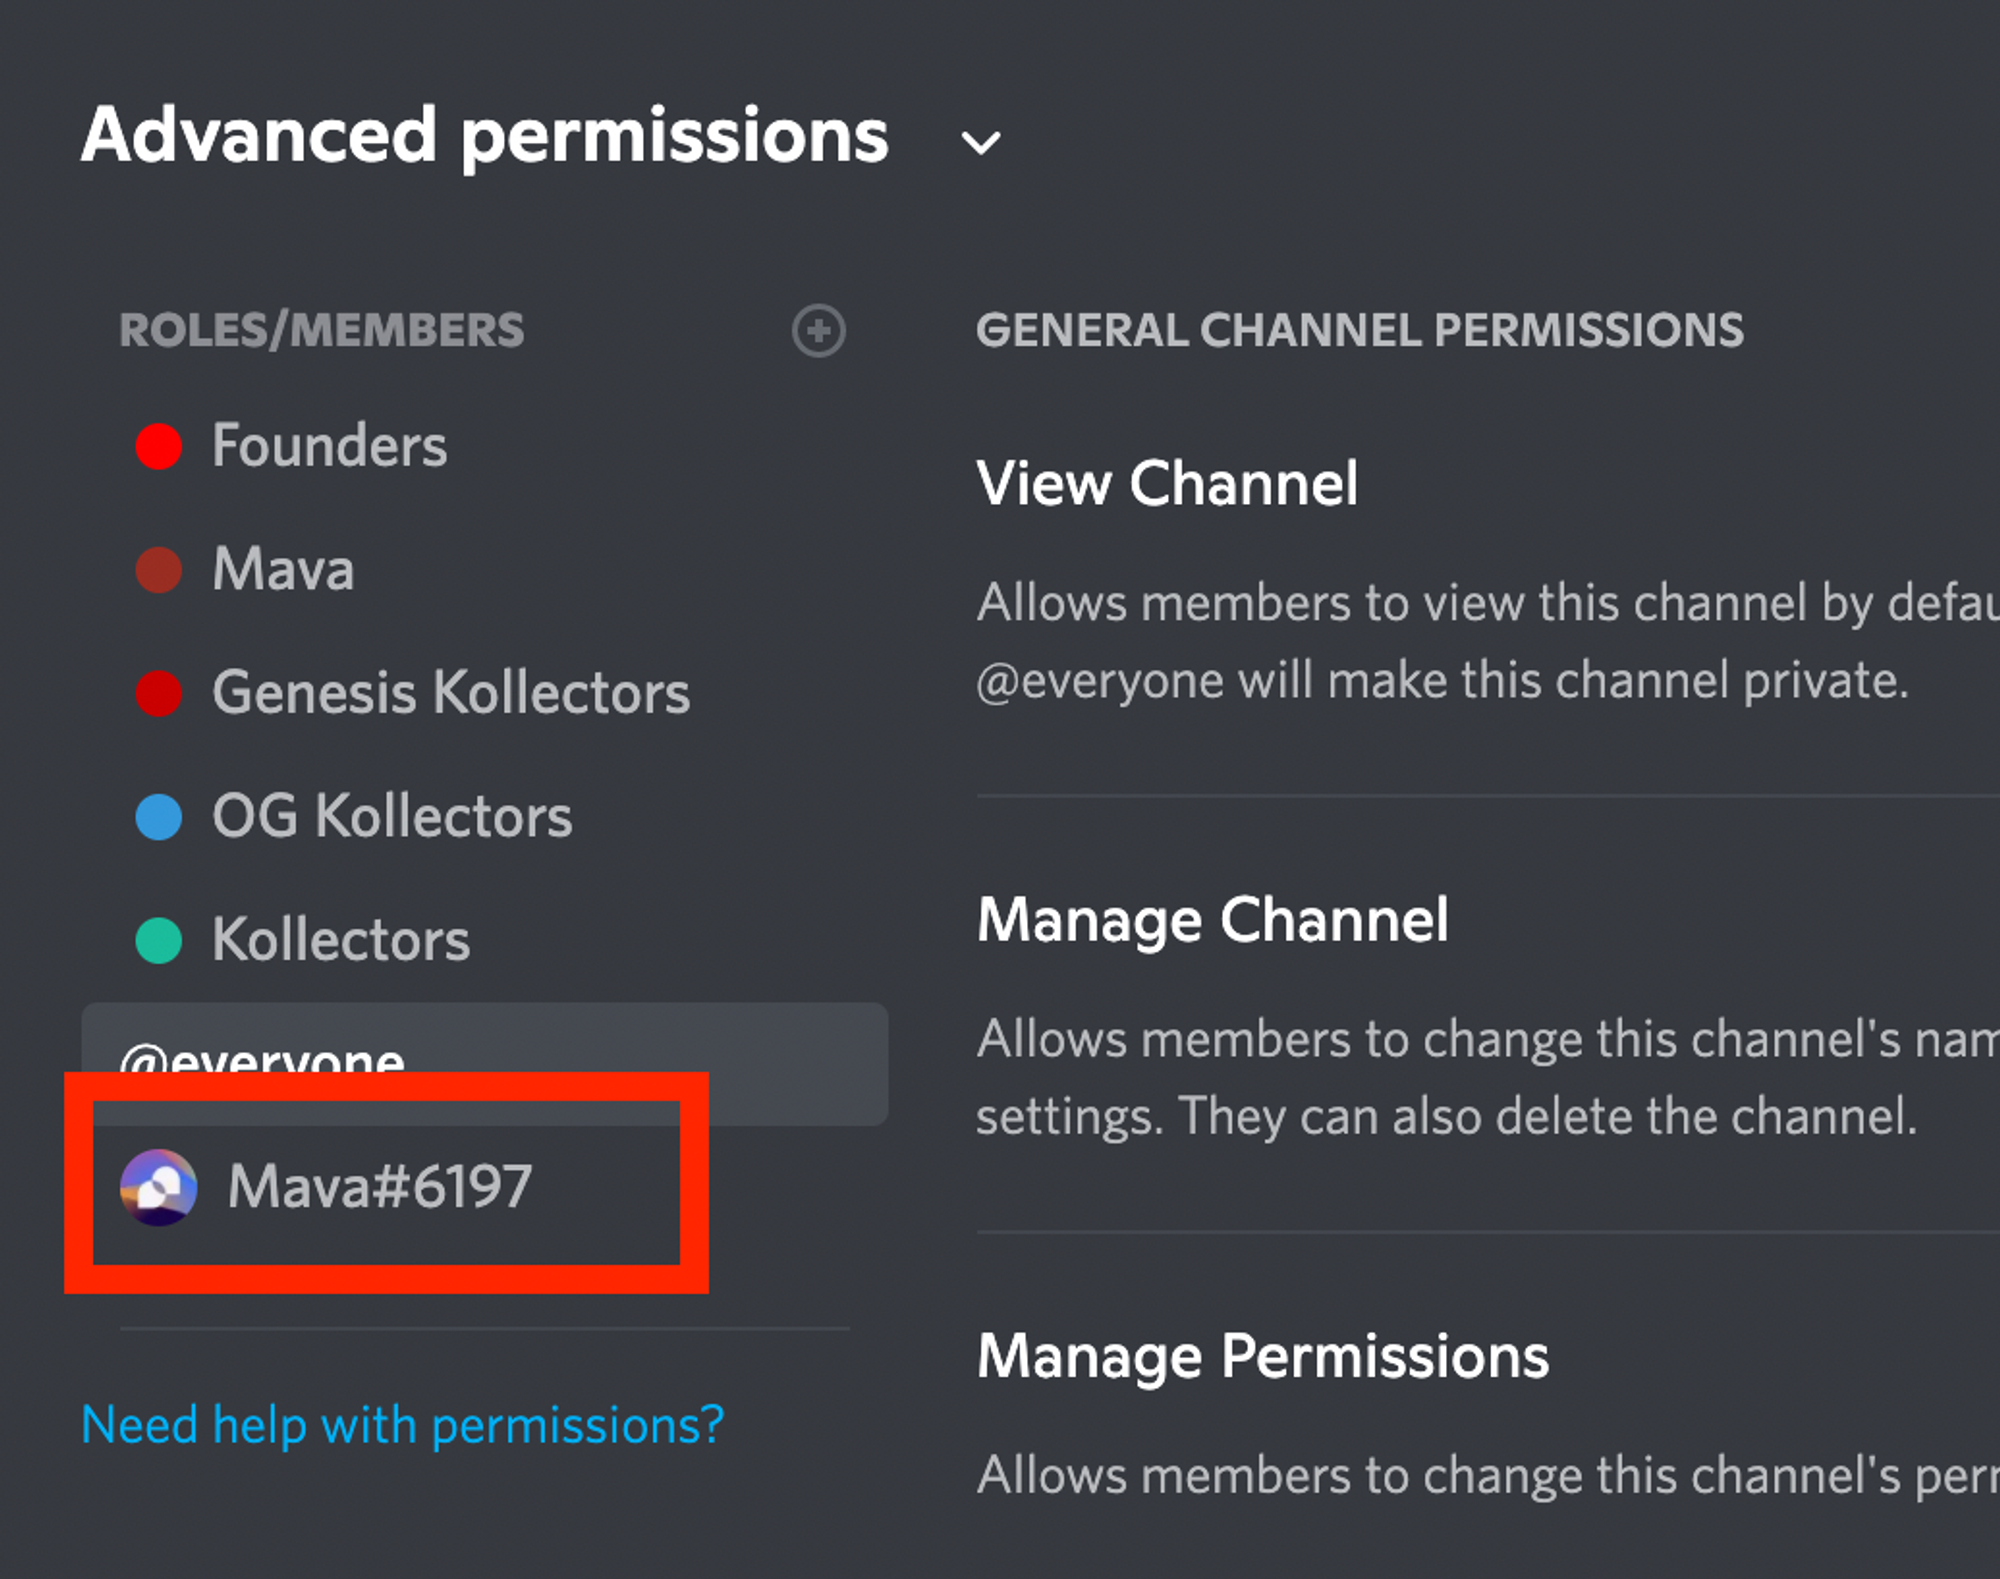Open the OG Kollectors role permissions

pos(392,817)
